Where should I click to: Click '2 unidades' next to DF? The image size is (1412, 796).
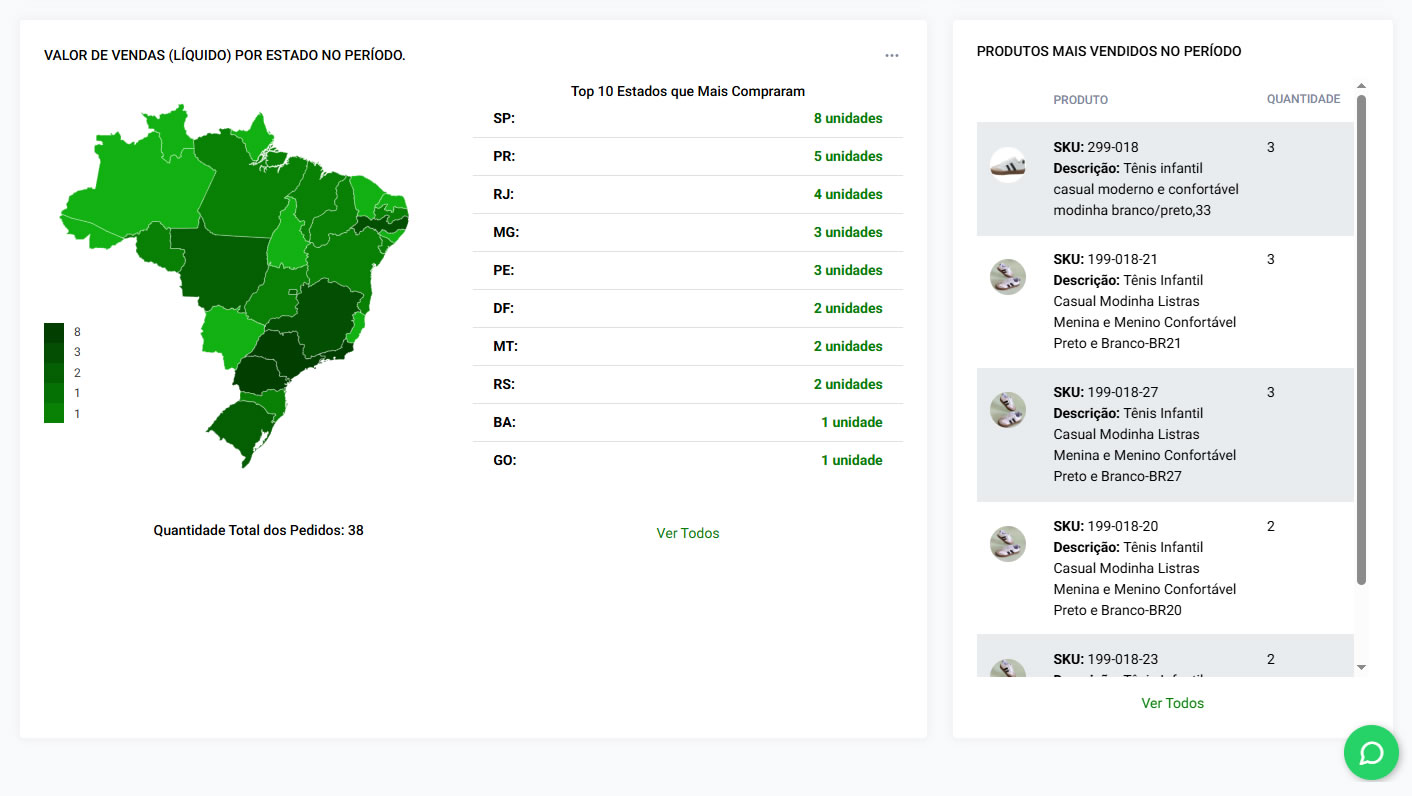tap(847, 308)
